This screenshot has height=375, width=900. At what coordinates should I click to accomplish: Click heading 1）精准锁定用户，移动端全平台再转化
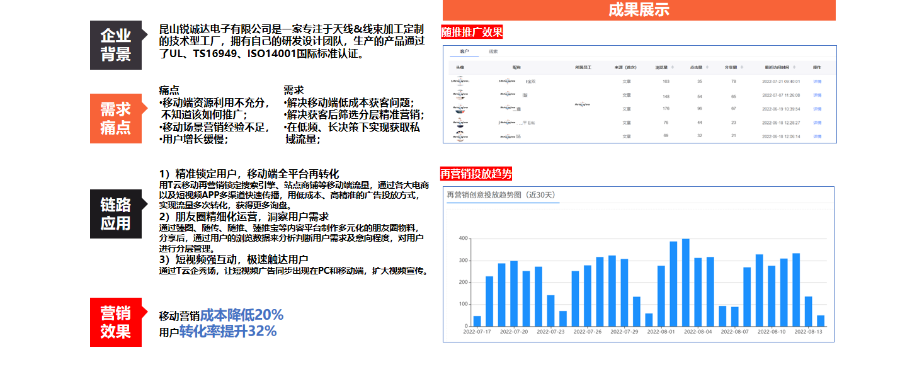[250, 173]
